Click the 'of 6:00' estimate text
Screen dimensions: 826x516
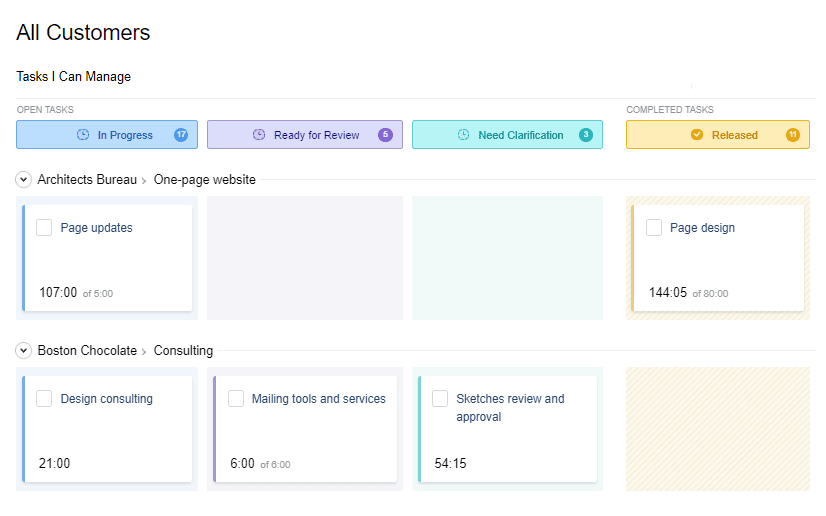(275, 464)
